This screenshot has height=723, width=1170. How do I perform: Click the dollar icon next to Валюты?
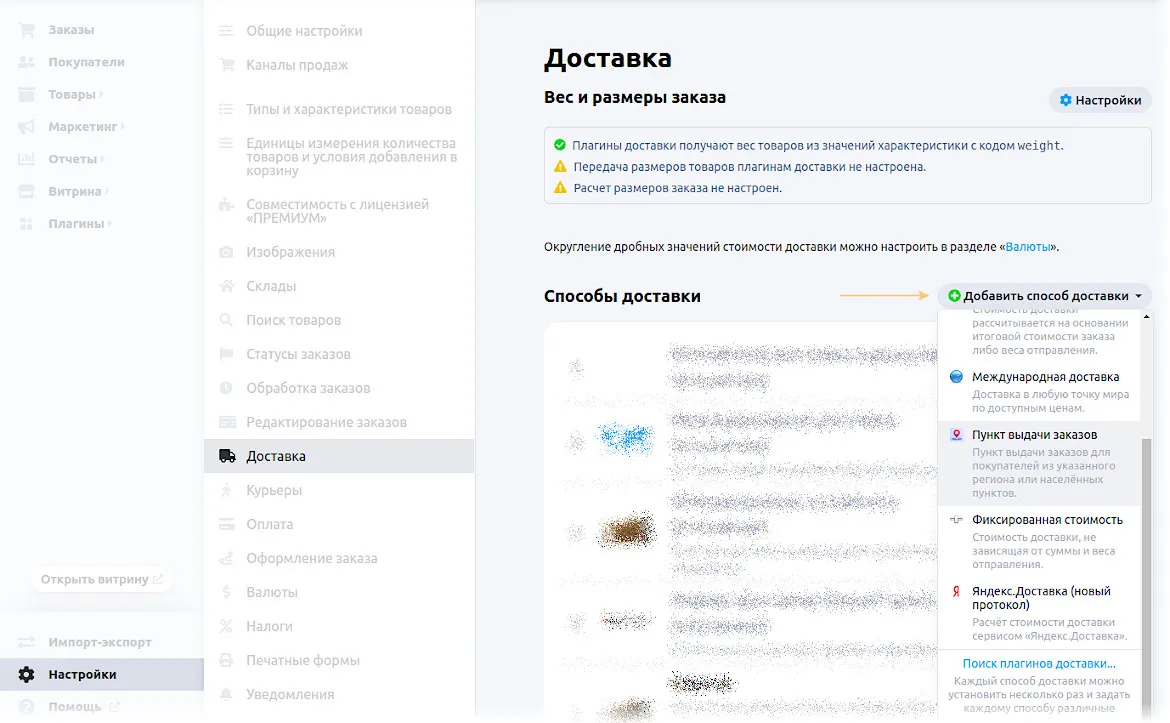click(228, 592)
